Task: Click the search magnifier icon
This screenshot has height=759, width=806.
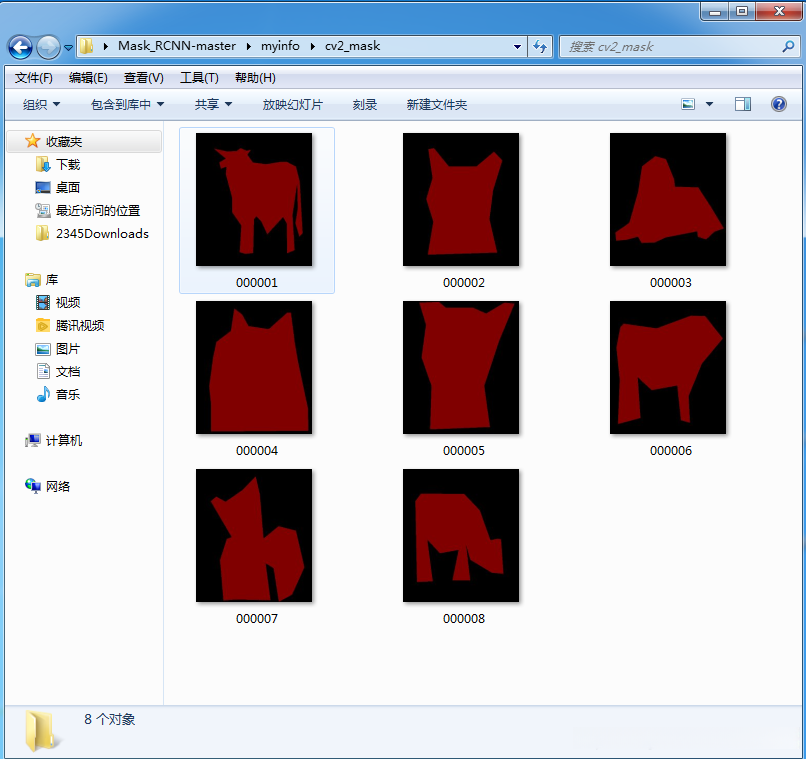Action: [x=788, y=47]
